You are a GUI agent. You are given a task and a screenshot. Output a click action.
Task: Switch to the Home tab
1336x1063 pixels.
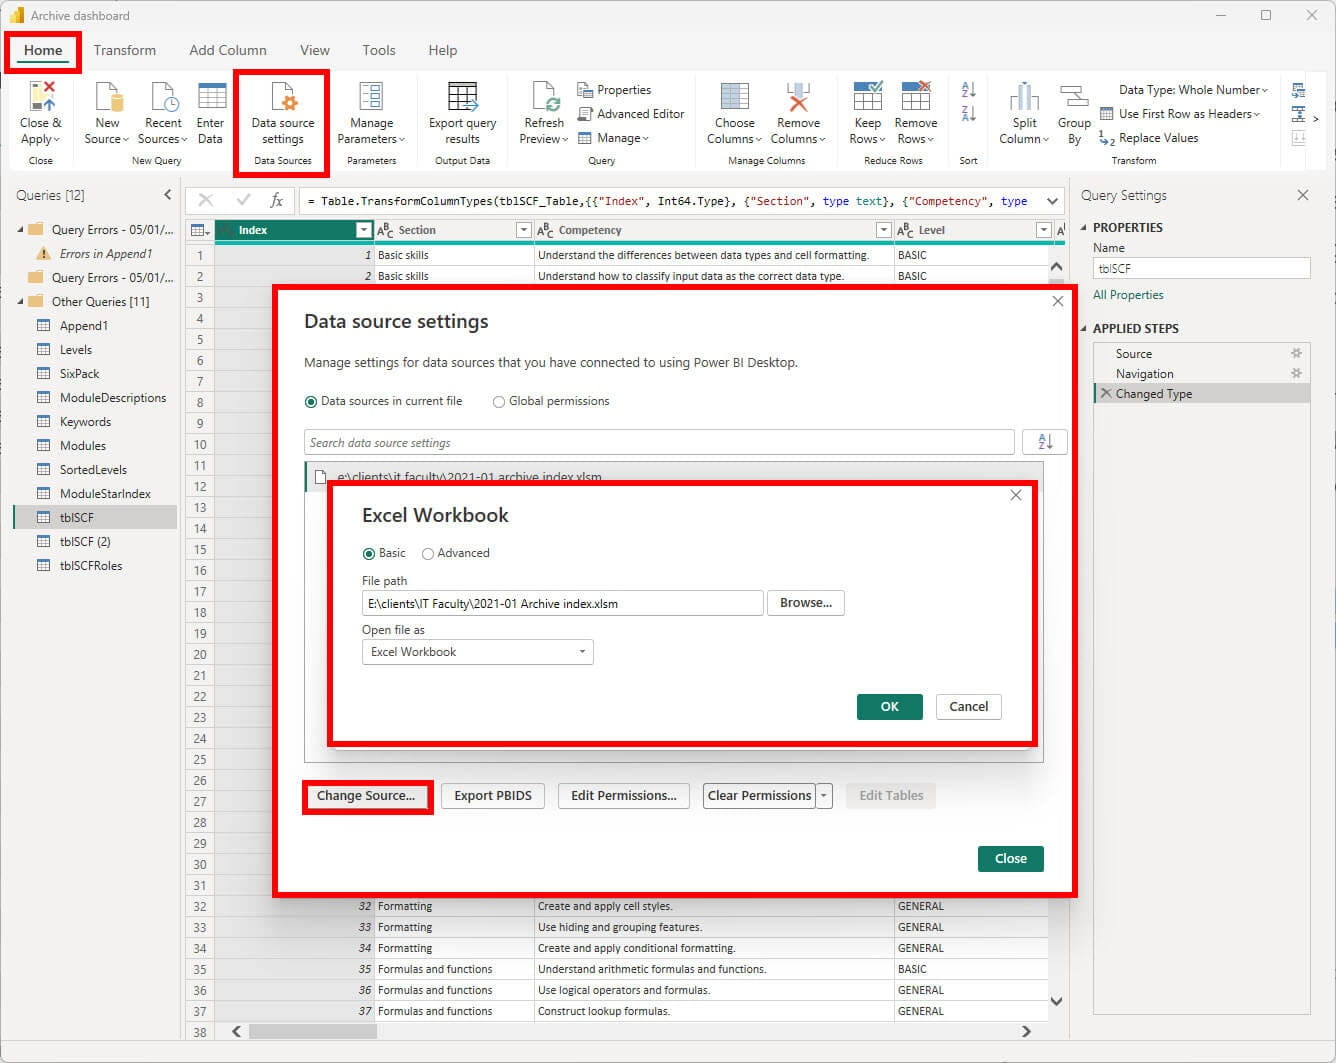(43, 50)
